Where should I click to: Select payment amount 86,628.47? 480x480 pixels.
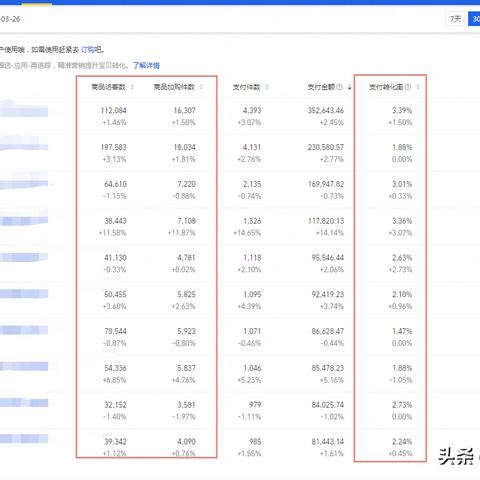[x=328, y=331]
